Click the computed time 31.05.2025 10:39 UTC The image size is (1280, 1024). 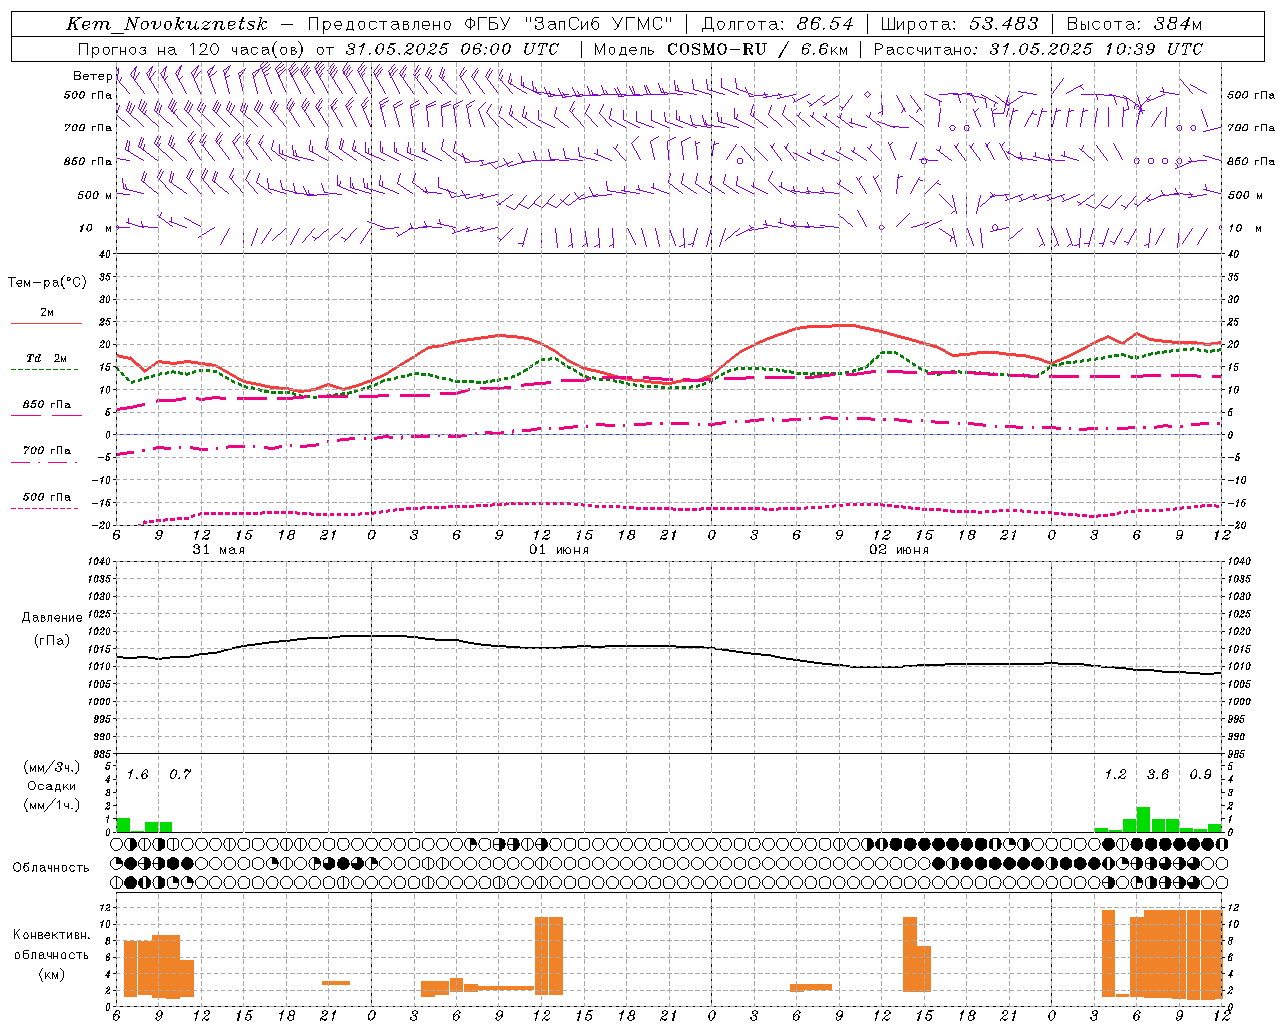[x=1096, y=49]
